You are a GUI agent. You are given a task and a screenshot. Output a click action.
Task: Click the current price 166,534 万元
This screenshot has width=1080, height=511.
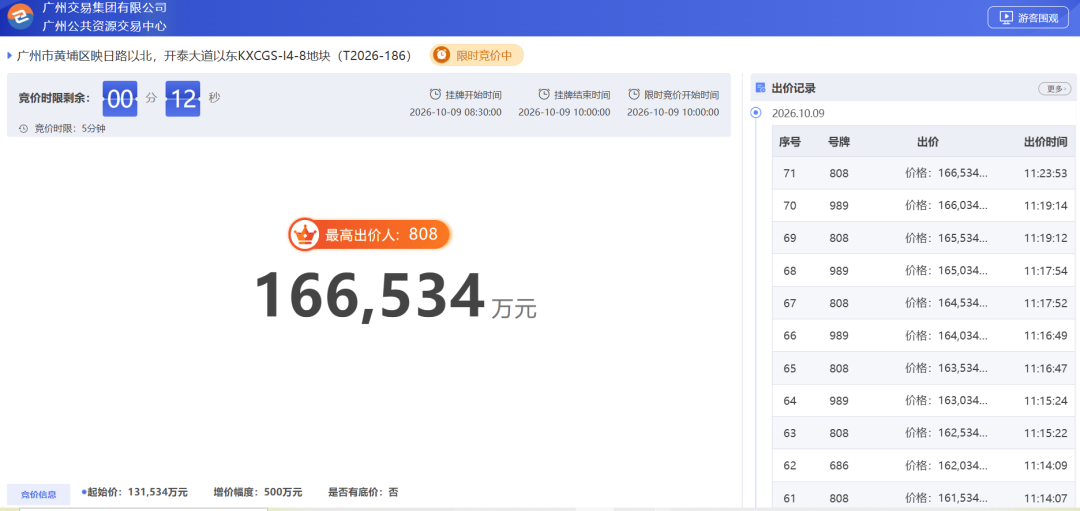click(x=395, y=298)
